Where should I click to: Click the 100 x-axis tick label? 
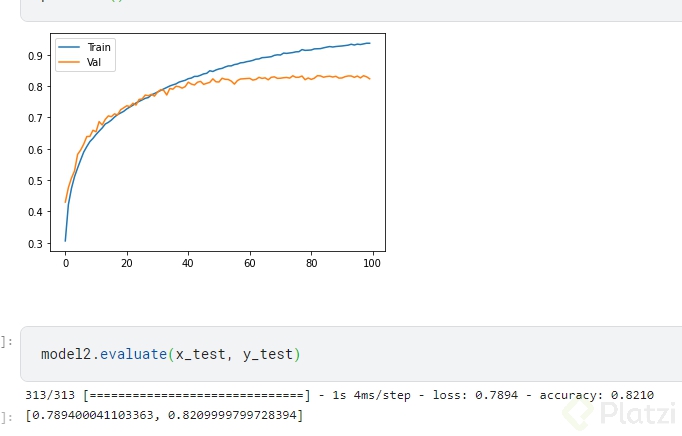click(x=370, y=264)
